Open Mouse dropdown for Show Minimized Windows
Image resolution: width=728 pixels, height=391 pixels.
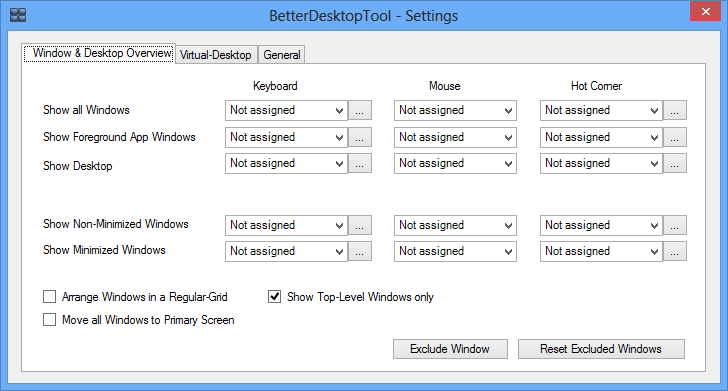coord(455,251)
